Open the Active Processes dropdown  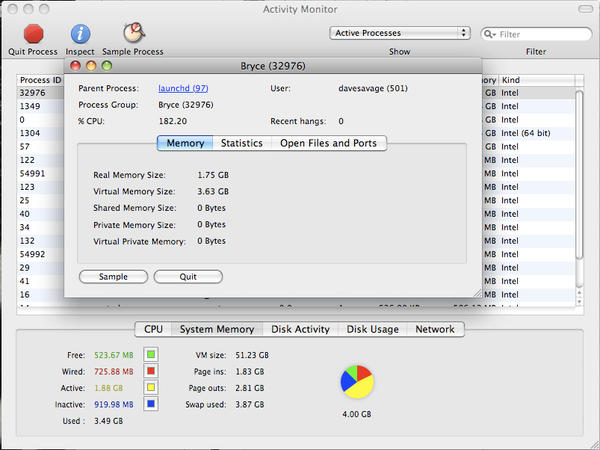point(399,33)
